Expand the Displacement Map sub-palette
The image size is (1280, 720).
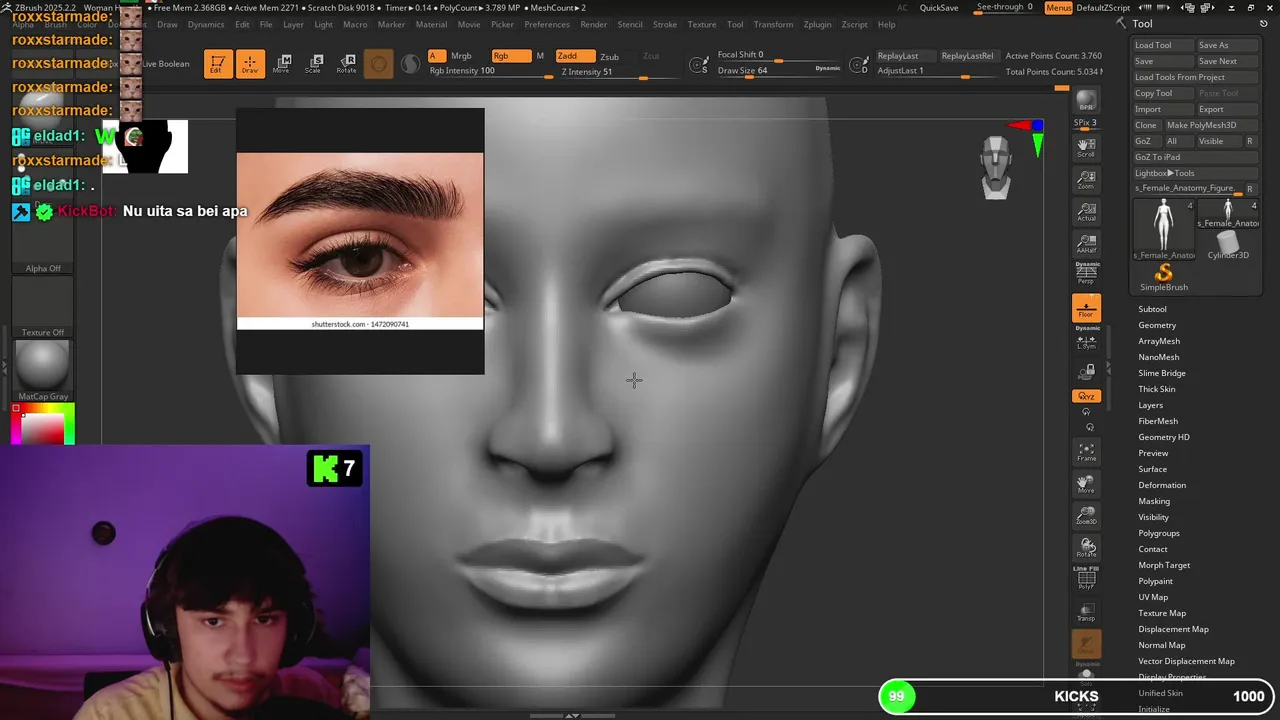pyautogui.click(x=1173, y=629)
